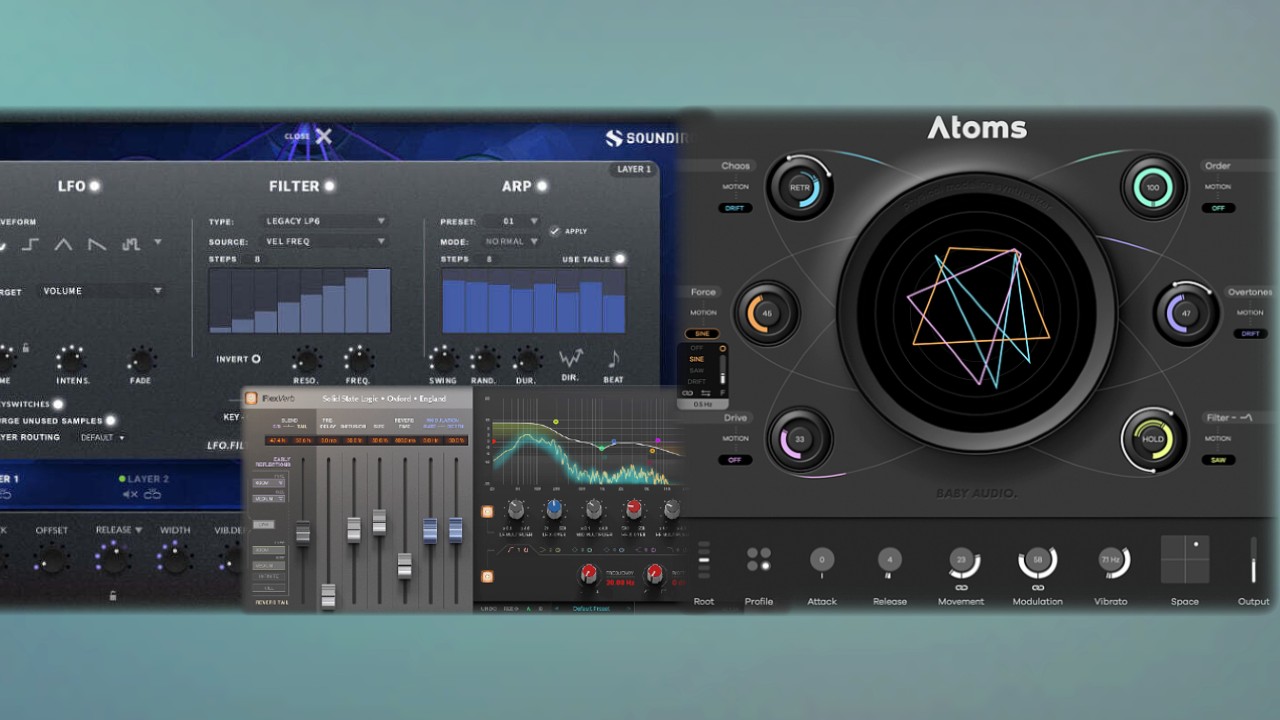
Task: Close the Soundiron panel with the X icon
Action: 323,136
